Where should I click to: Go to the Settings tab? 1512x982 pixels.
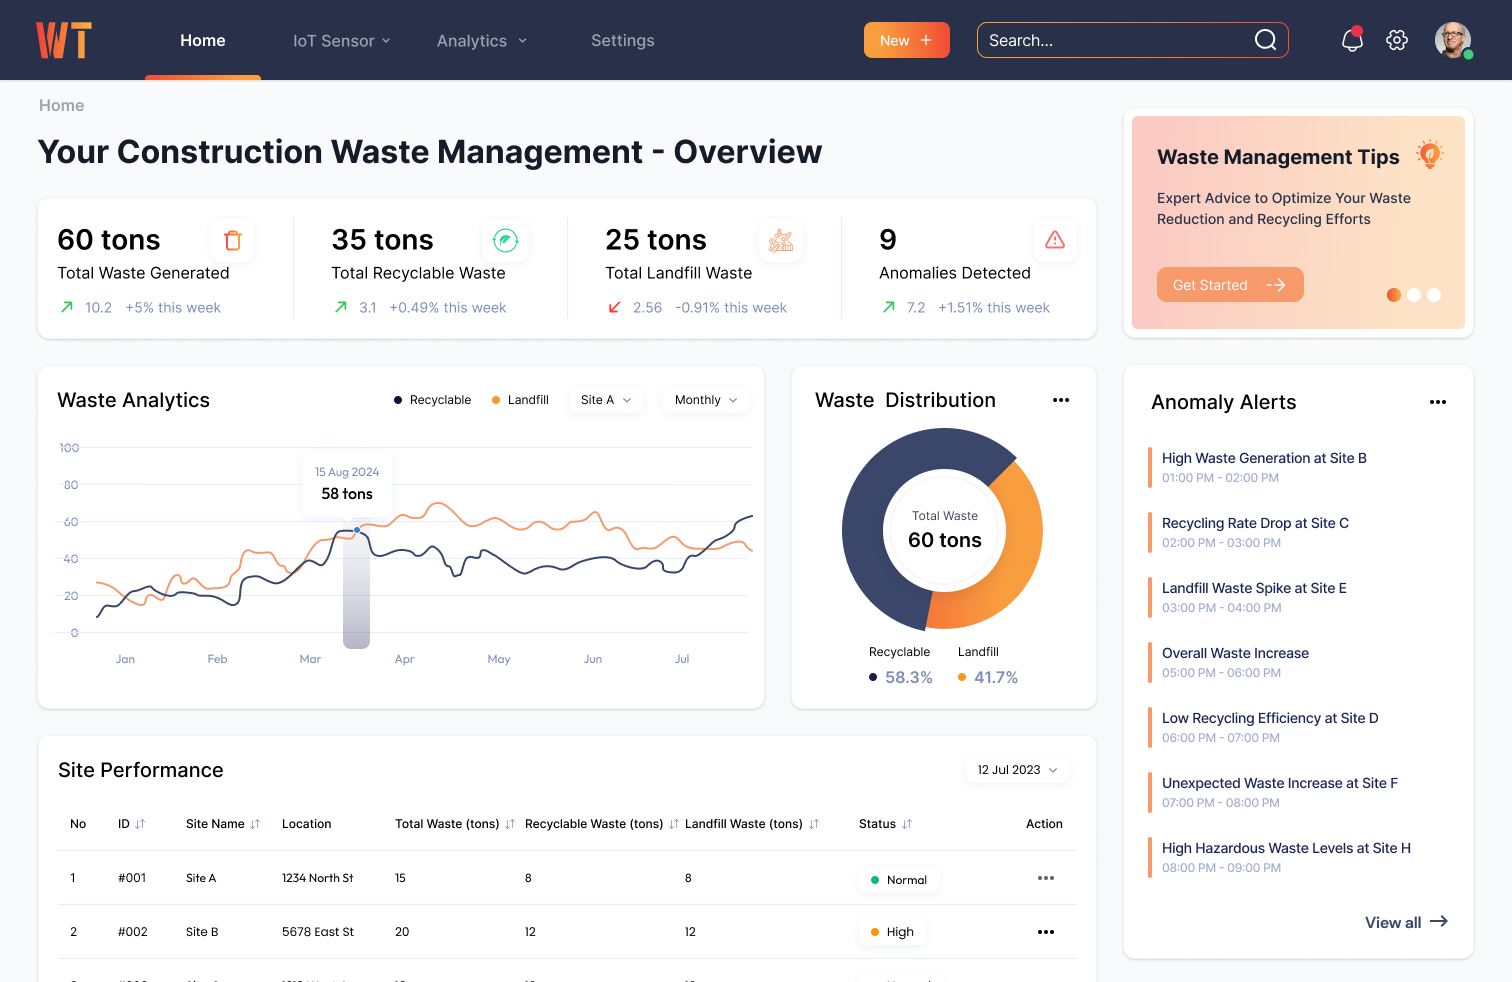click(622, 41)
